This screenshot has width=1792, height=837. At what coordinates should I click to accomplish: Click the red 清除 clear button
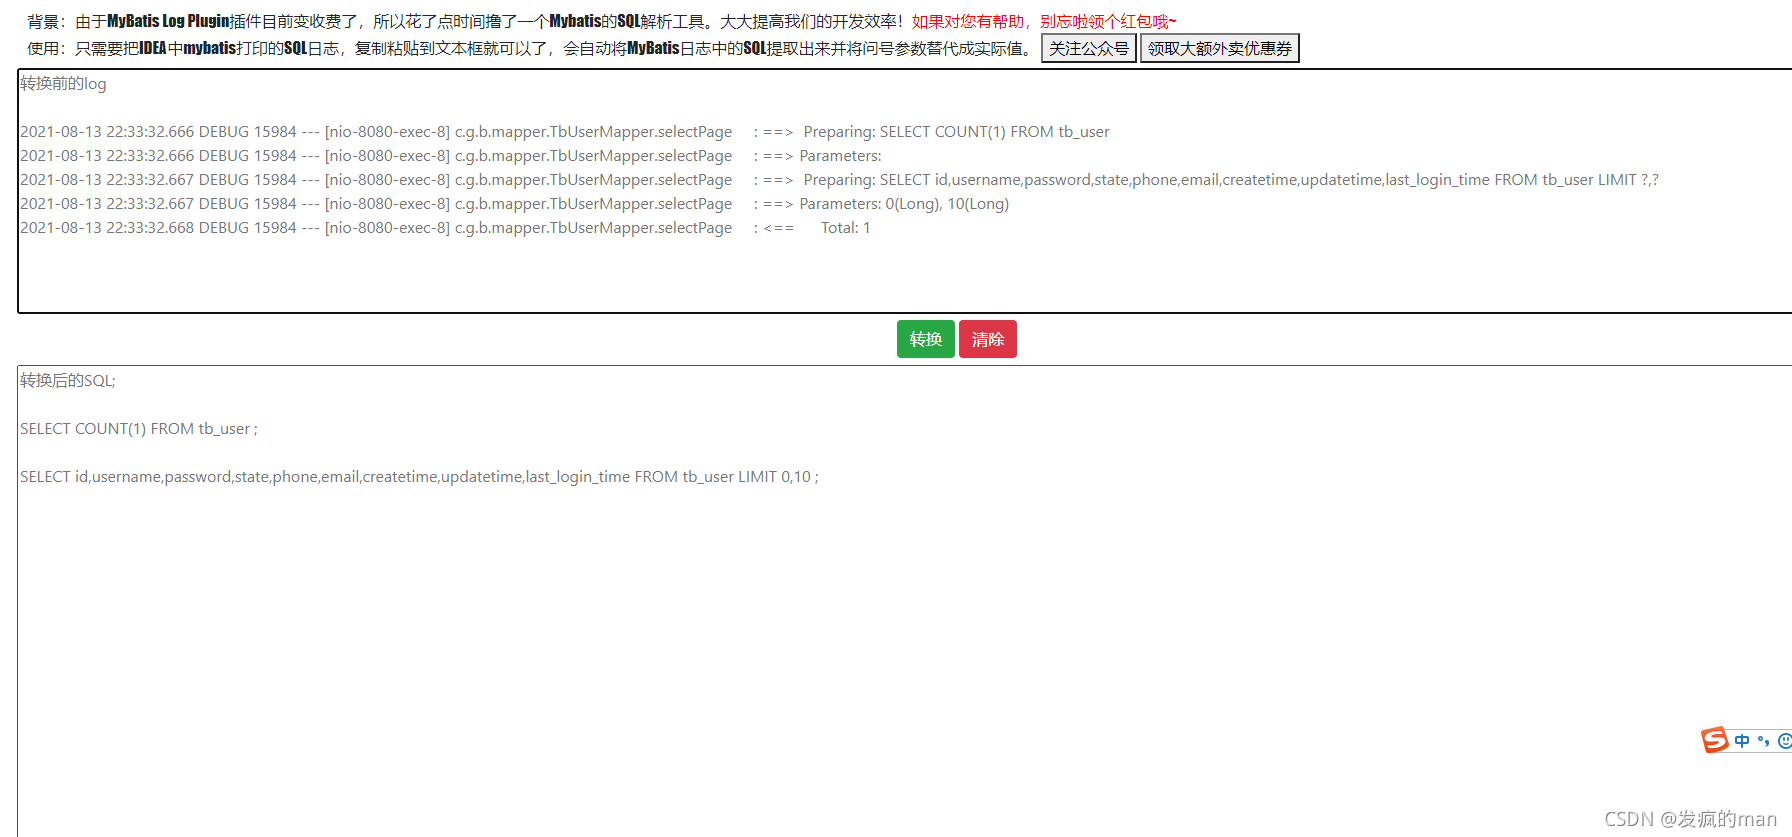988,339
